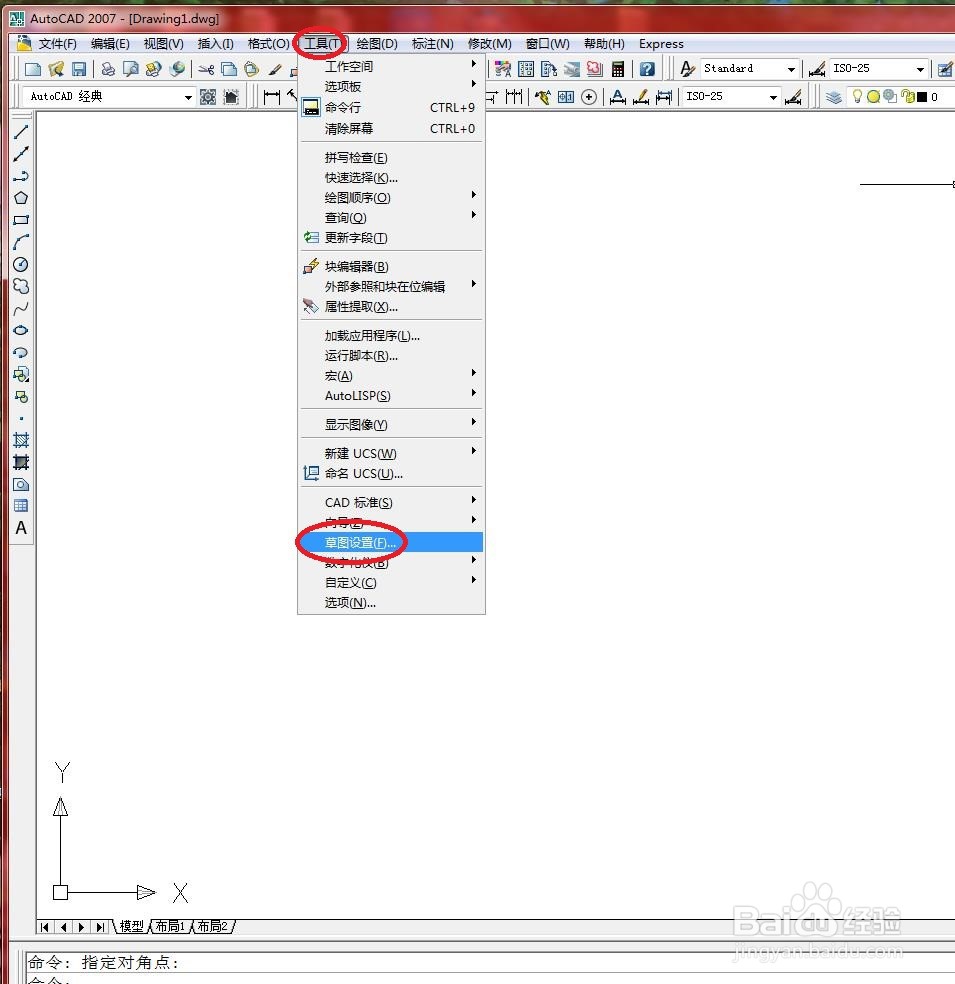
Task: Click the layer color black swatch
Action: [x=922, y=97]
